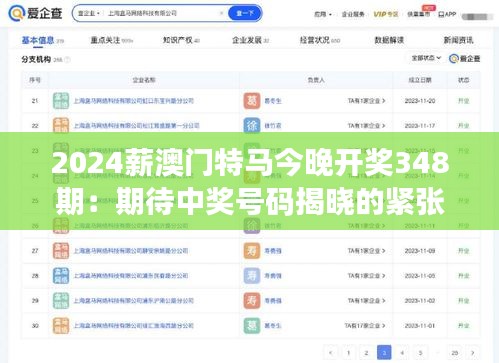This screenshot has height=363, width=499.
Task: Expand TA有1家企业 in row 21
Action: point(367,101)
